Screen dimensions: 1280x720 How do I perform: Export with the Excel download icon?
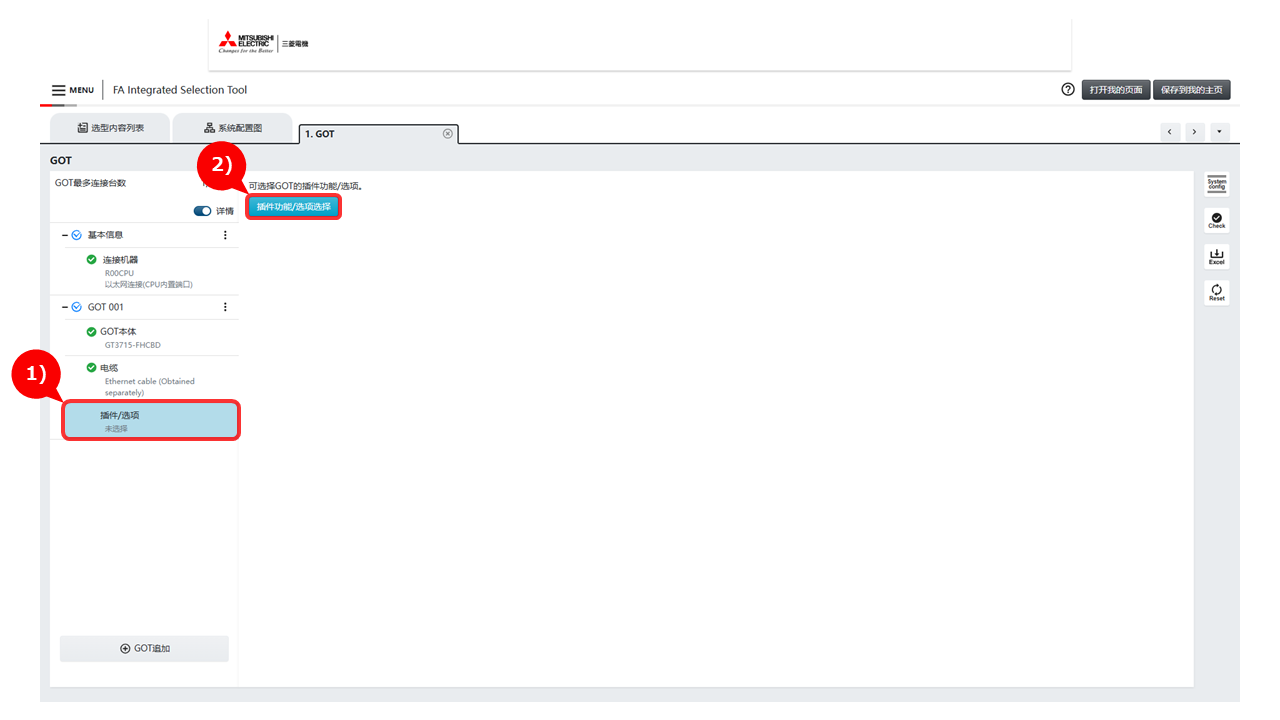click(1216, 257)
